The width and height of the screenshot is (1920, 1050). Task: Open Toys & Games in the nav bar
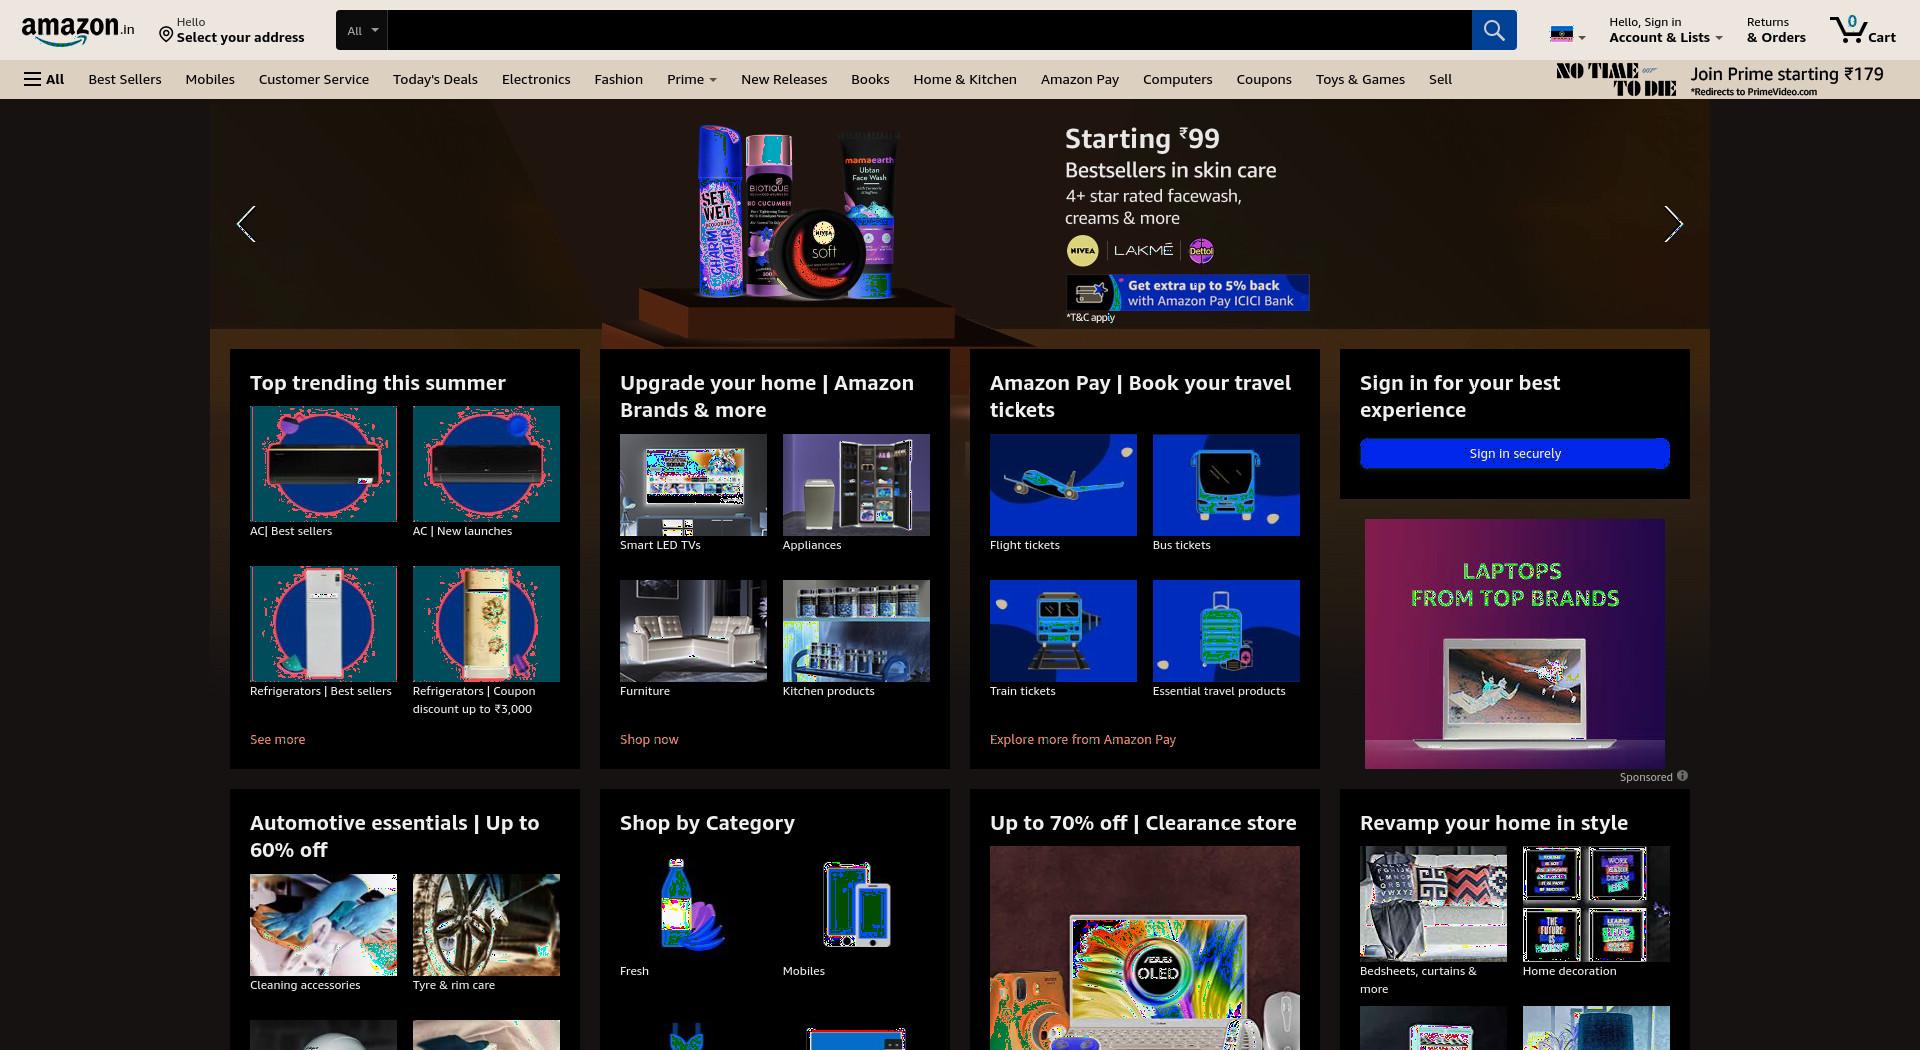coord(1360,79)
